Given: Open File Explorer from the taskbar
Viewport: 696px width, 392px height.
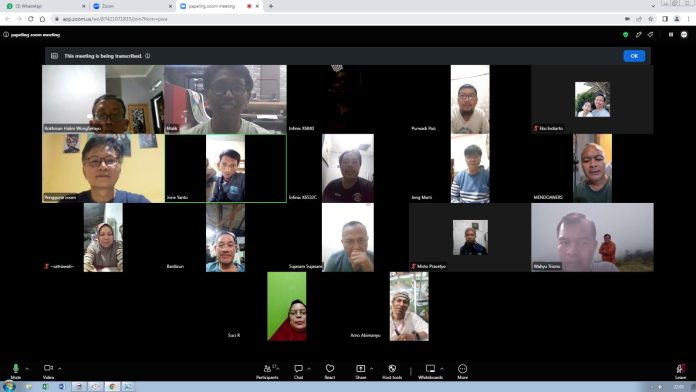Looking at the screenshot, I should click(x=29, y=387).
